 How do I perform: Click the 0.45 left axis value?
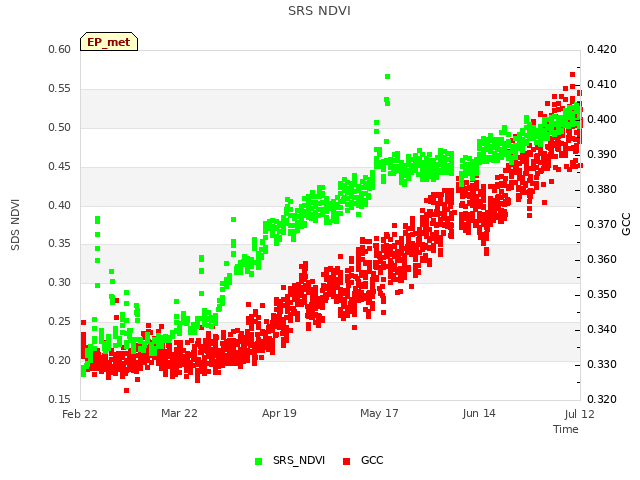pyautogui.click(x=60, y=167)
